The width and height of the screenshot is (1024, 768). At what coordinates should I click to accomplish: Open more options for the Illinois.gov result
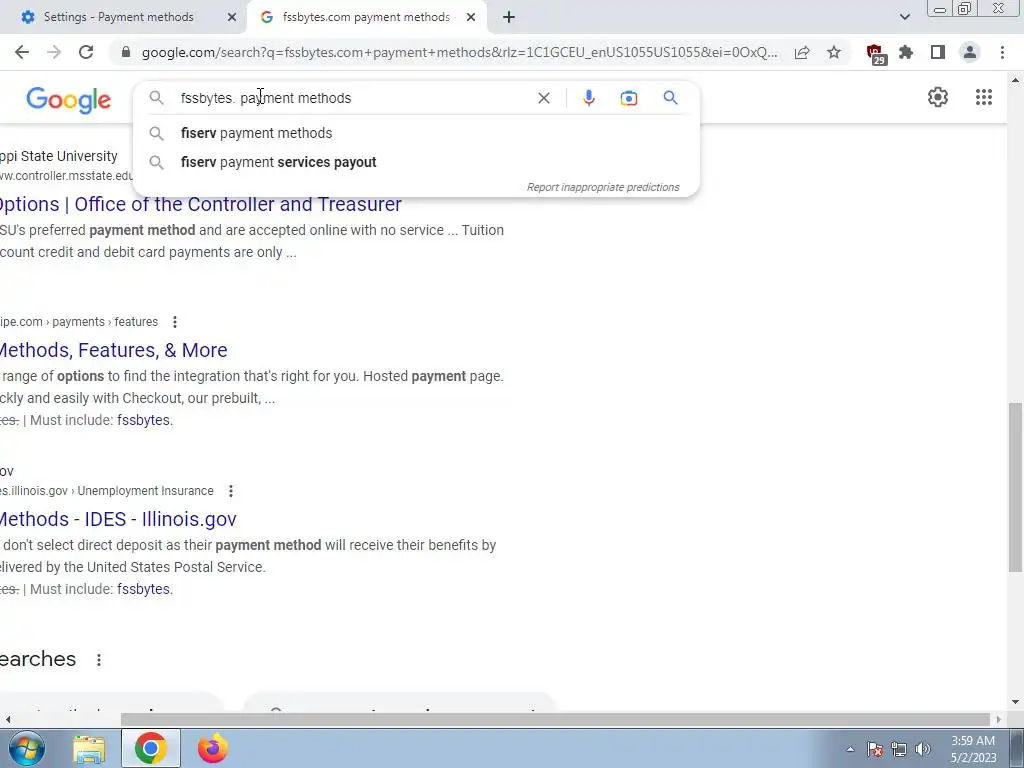click(231, 490)
